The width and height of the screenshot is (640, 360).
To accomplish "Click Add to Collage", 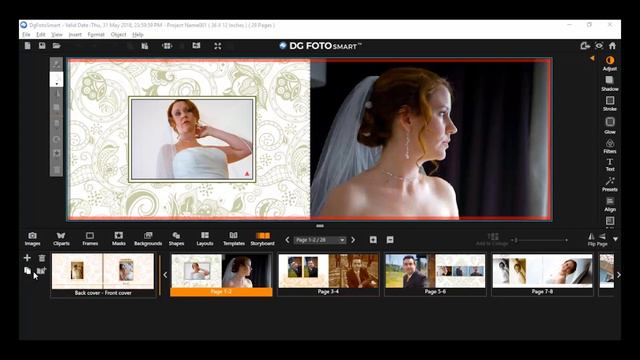I will (x=492, y=240).
